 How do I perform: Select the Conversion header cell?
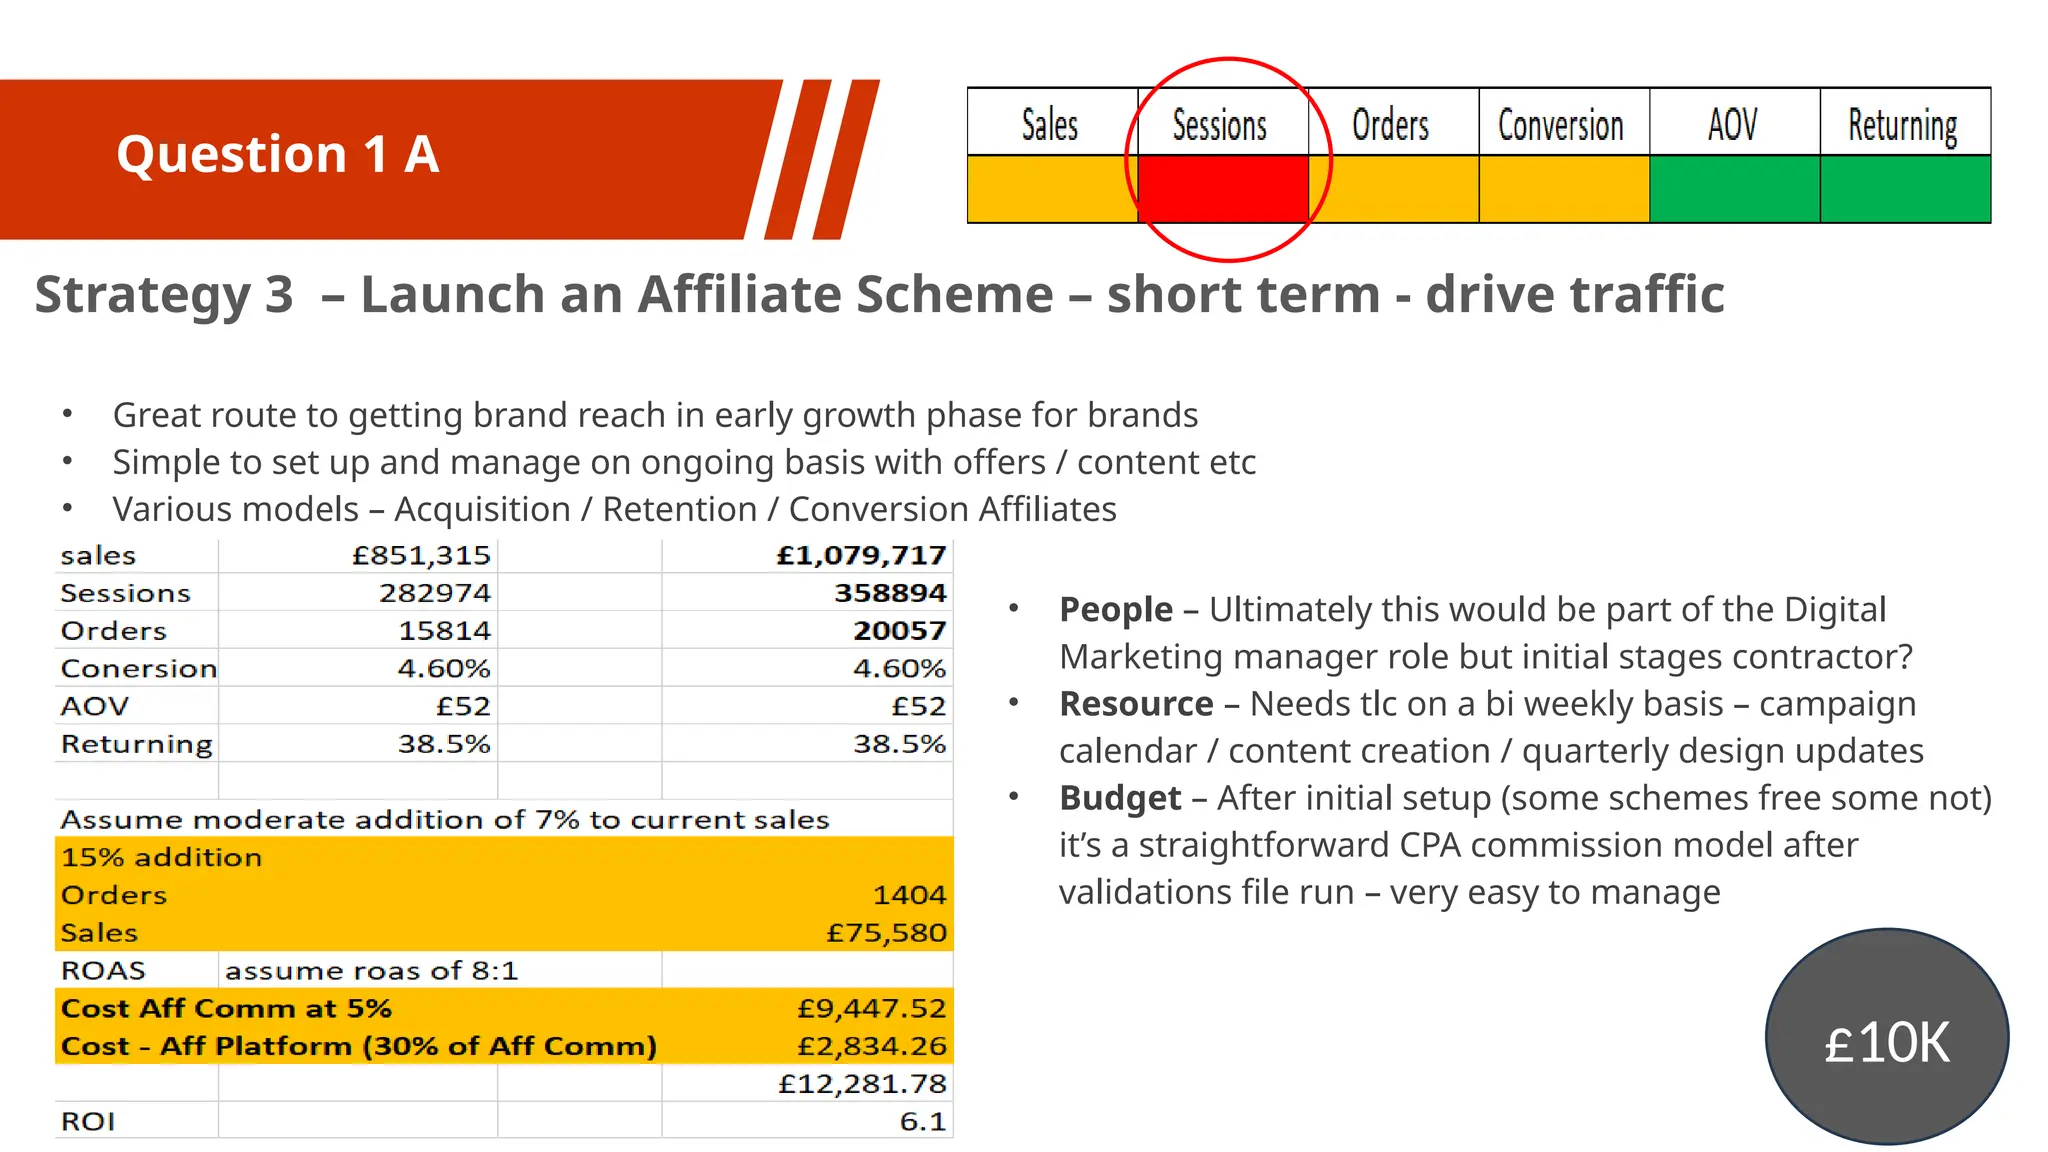click(1564, 122)
